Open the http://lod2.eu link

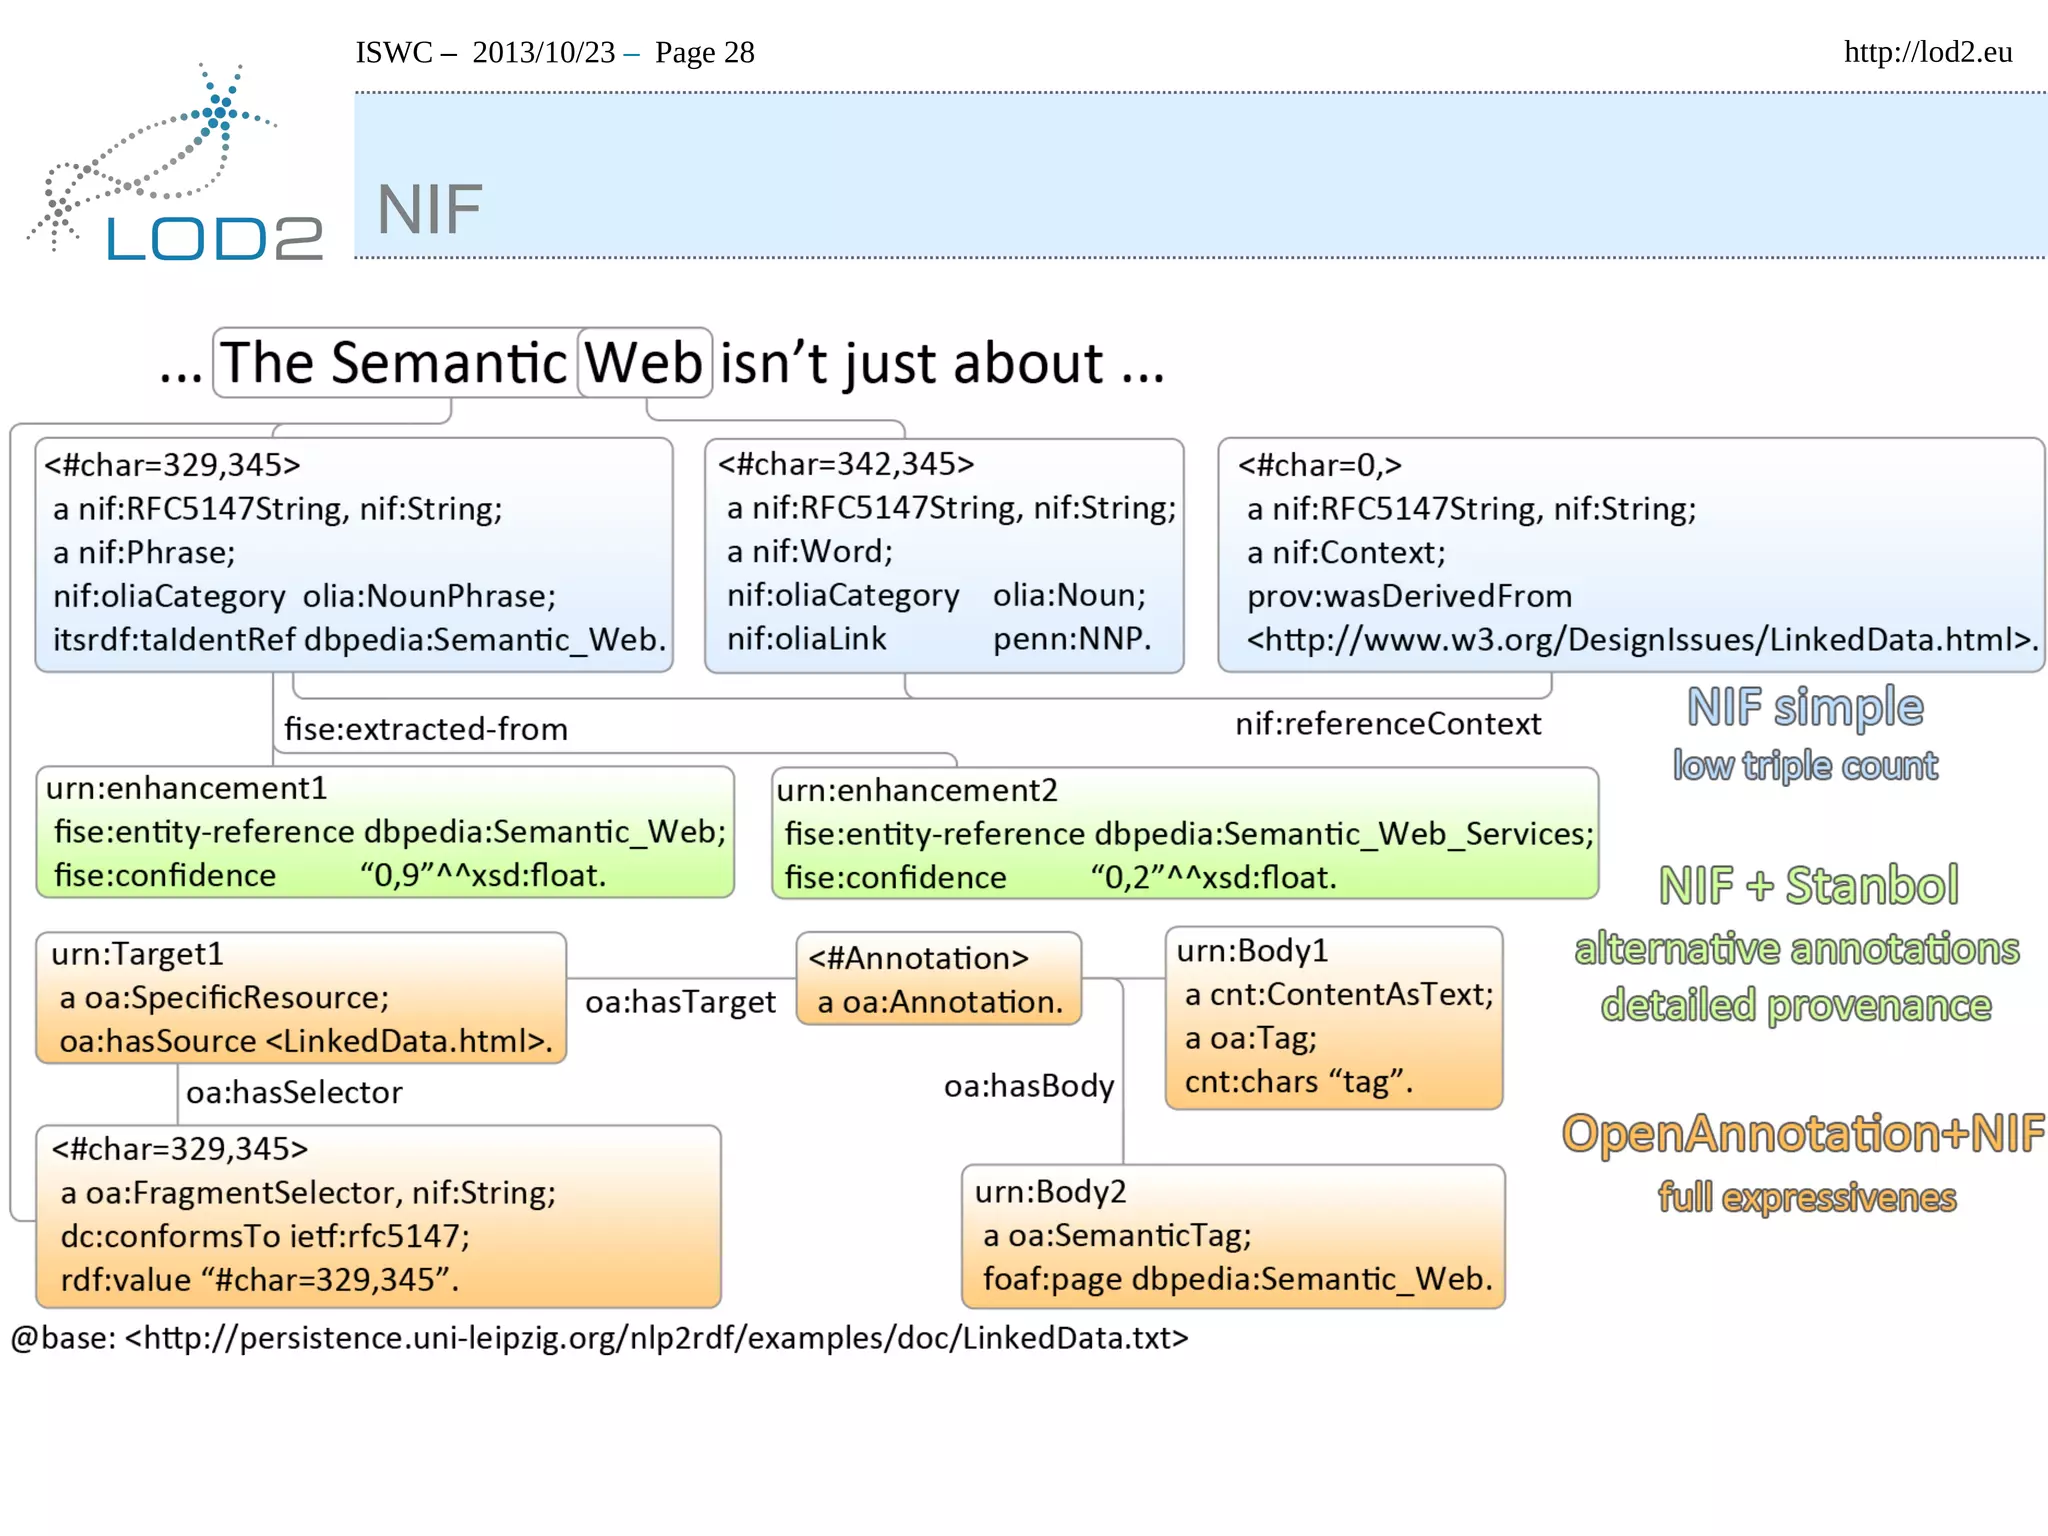point(1927,52)
